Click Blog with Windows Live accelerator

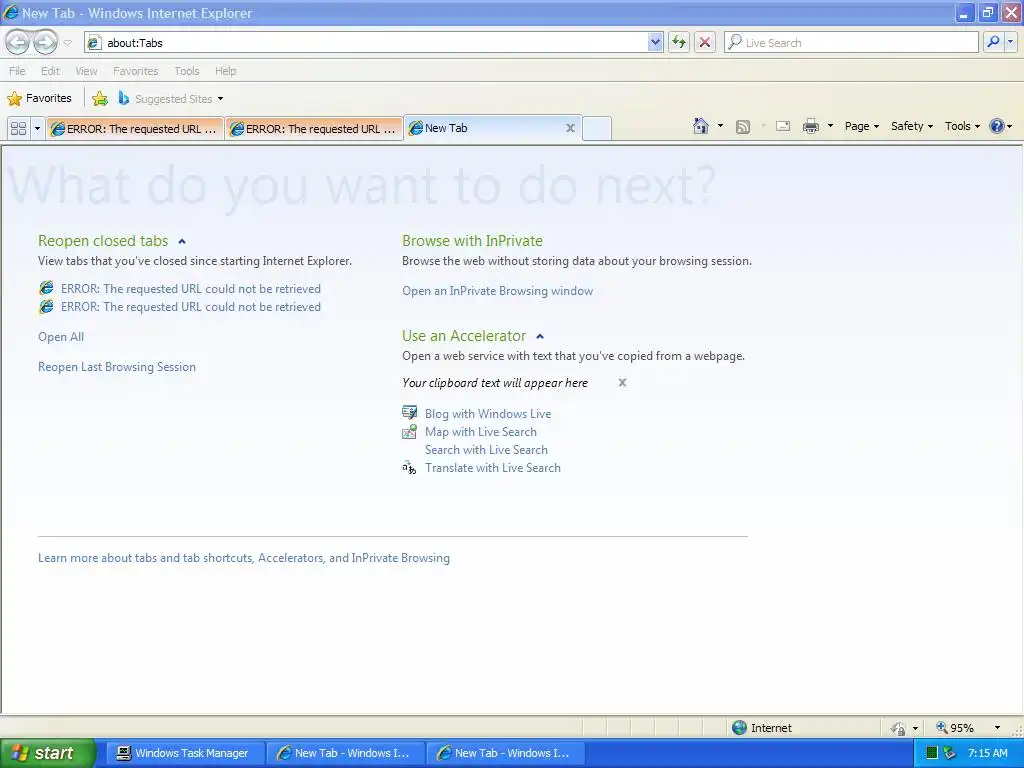pos(488,414)
